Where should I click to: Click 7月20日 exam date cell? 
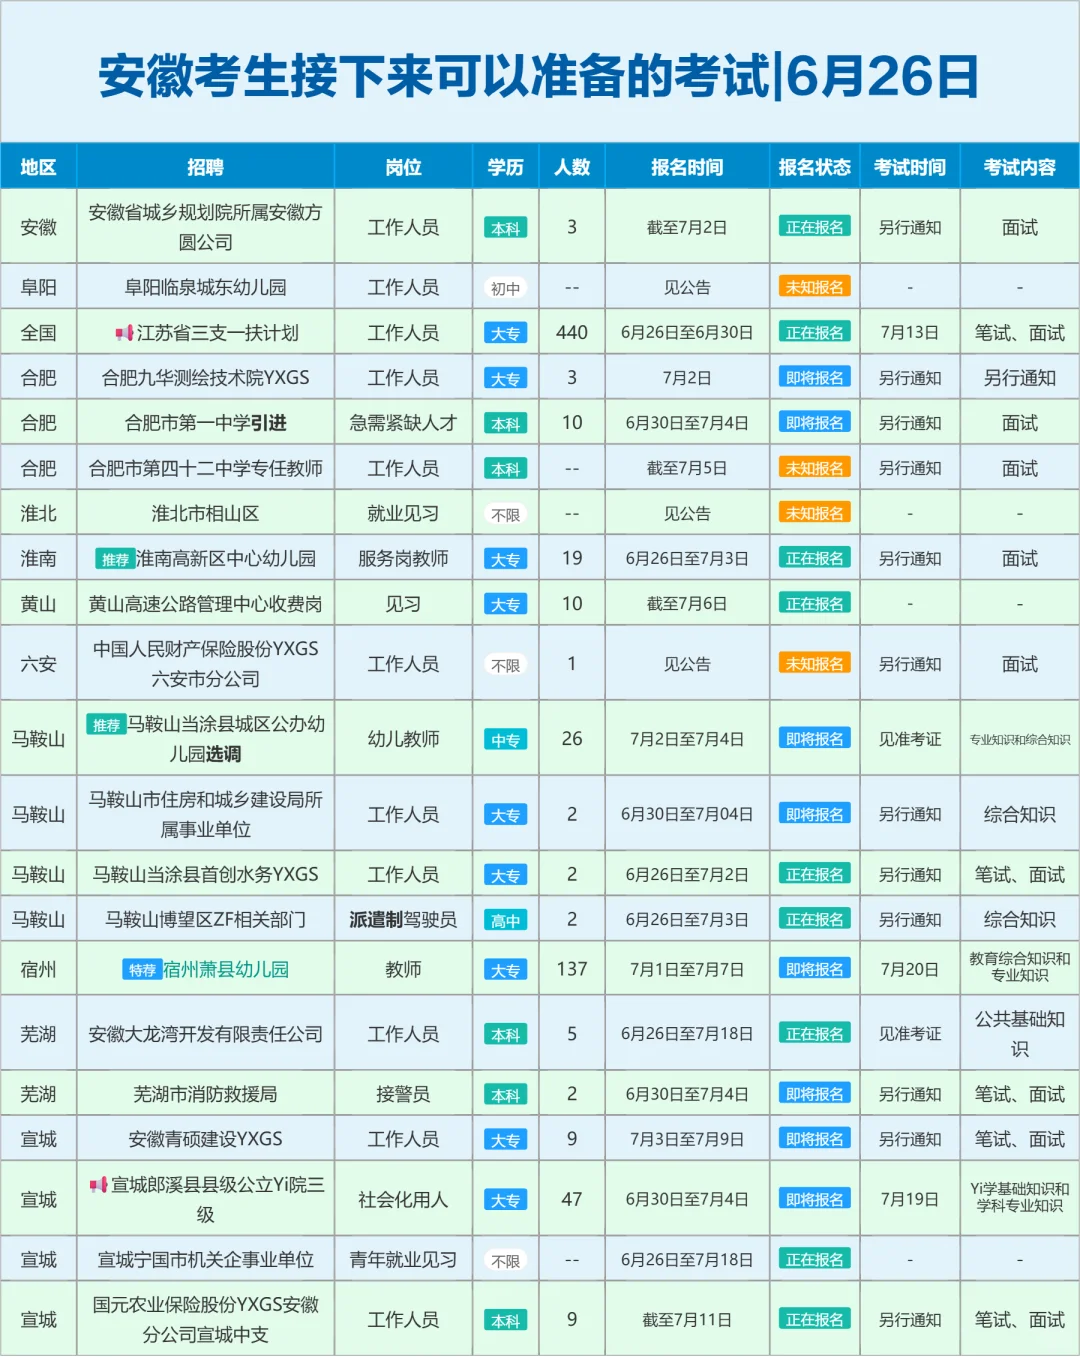[910, 969]
